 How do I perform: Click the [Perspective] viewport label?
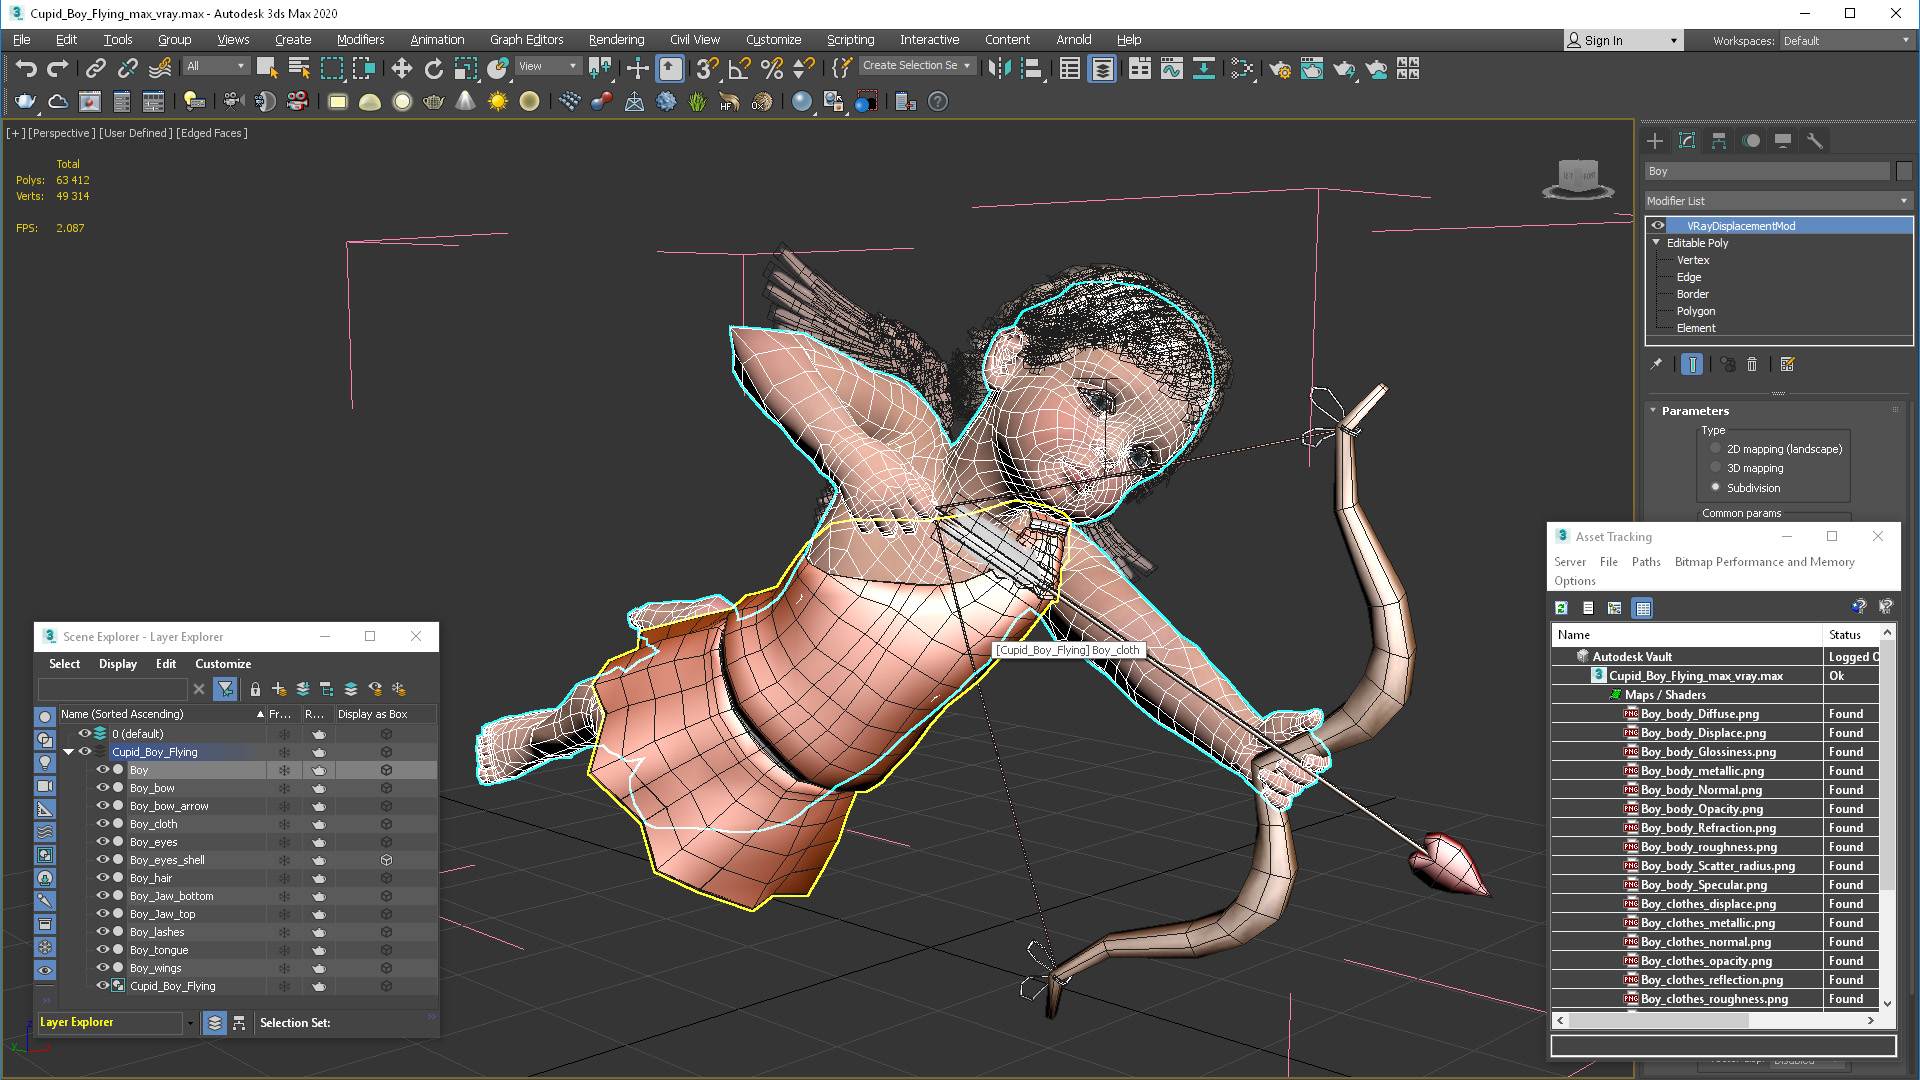tap(62, 133)
